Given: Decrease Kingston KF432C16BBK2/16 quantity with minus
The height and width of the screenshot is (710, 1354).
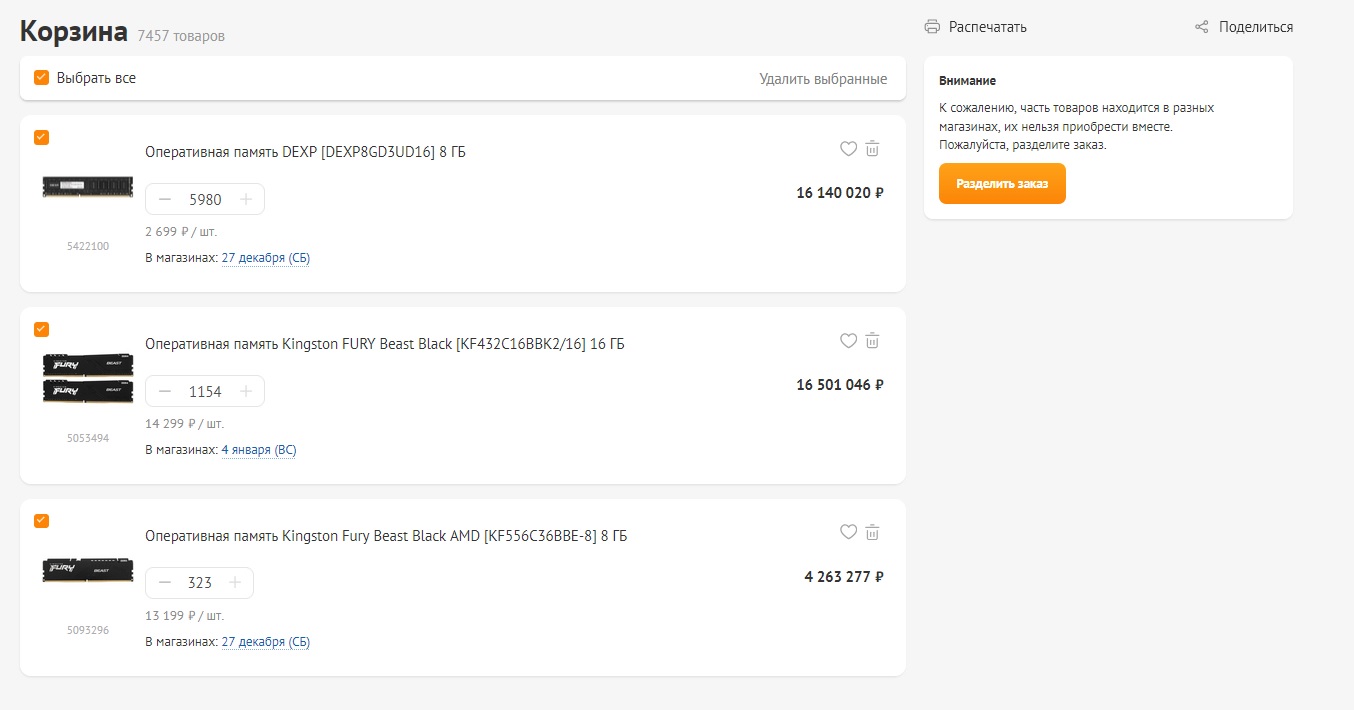Looking at the screenshot, I should [165, 391].
